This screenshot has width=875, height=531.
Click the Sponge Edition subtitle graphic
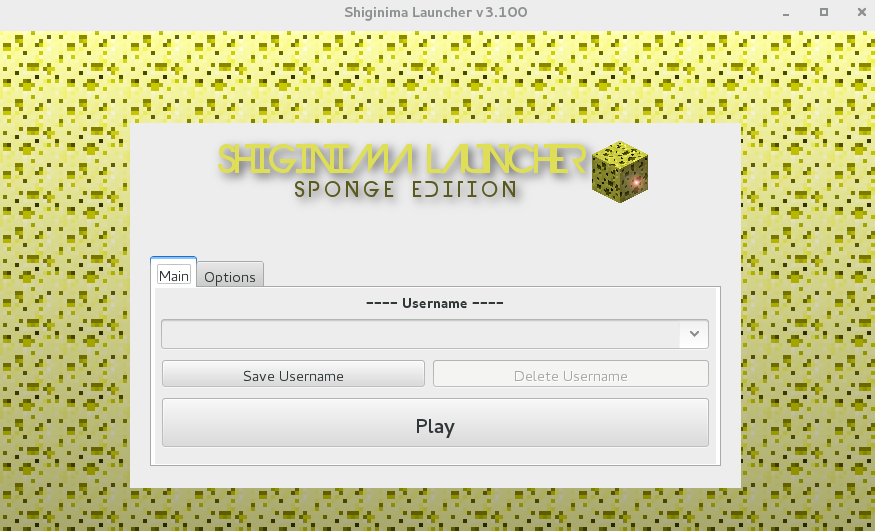click(405, 189)
